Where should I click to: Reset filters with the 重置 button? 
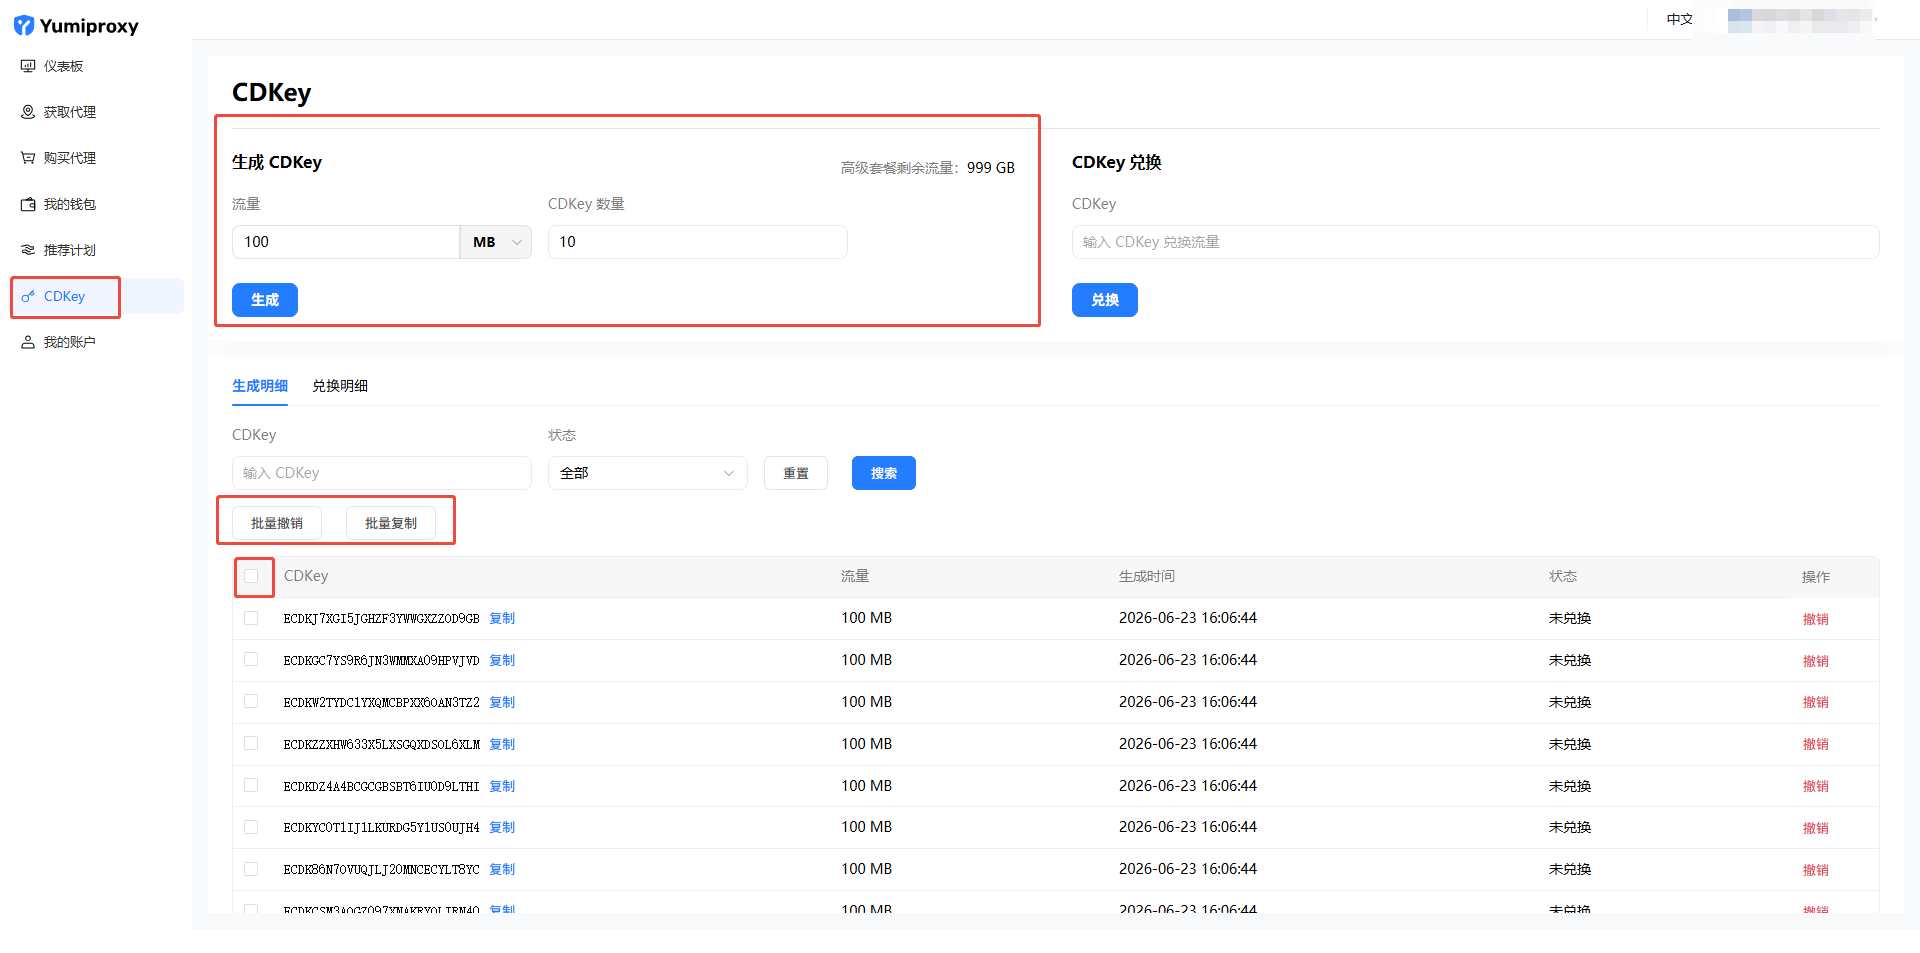coord(796,473)
